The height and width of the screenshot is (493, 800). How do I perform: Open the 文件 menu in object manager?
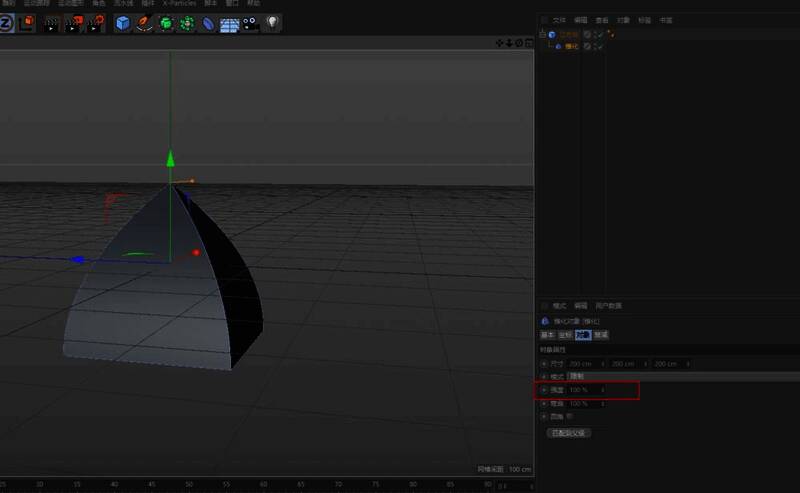coord(559,19)
